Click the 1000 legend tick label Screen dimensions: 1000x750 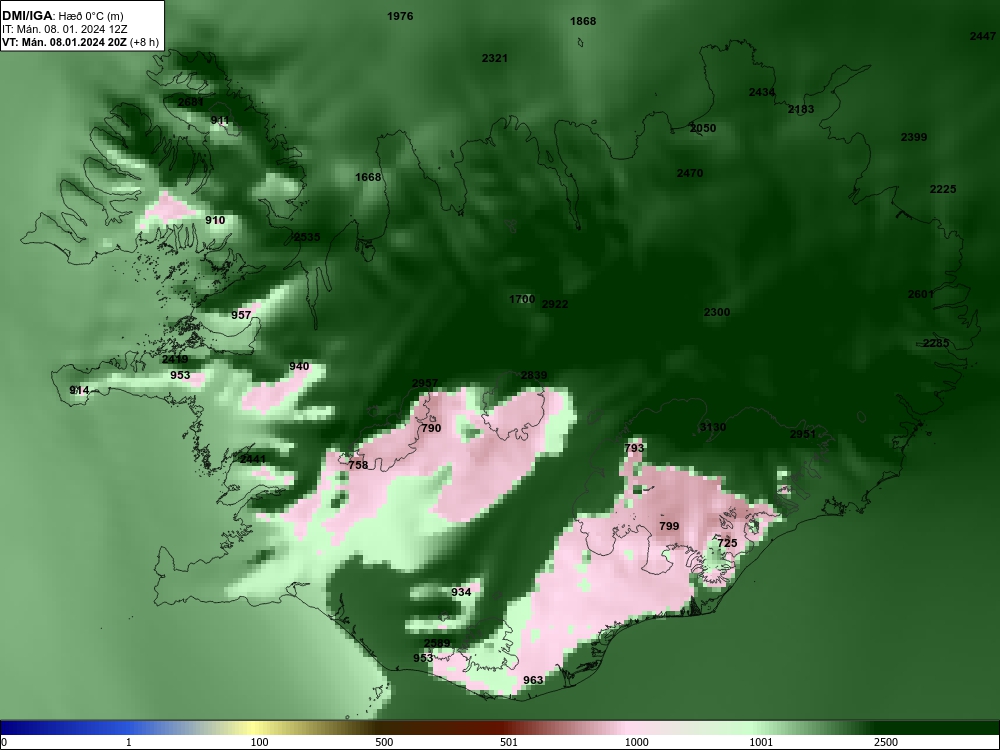(637, 742)
